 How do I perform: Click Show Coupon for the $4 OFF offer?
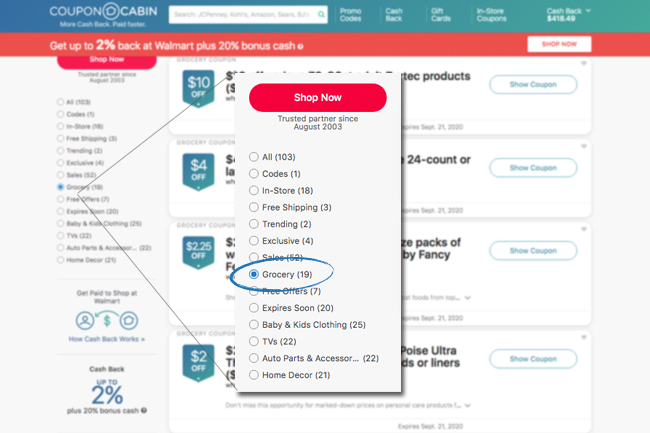(533, 168)
